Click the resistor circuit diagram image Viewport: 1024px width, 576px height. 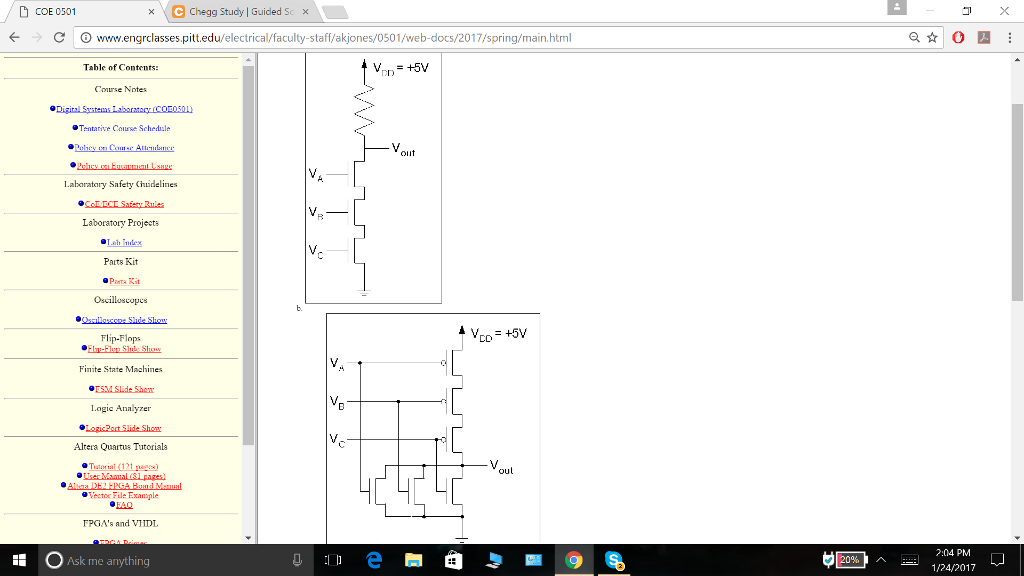pos(374,178)
